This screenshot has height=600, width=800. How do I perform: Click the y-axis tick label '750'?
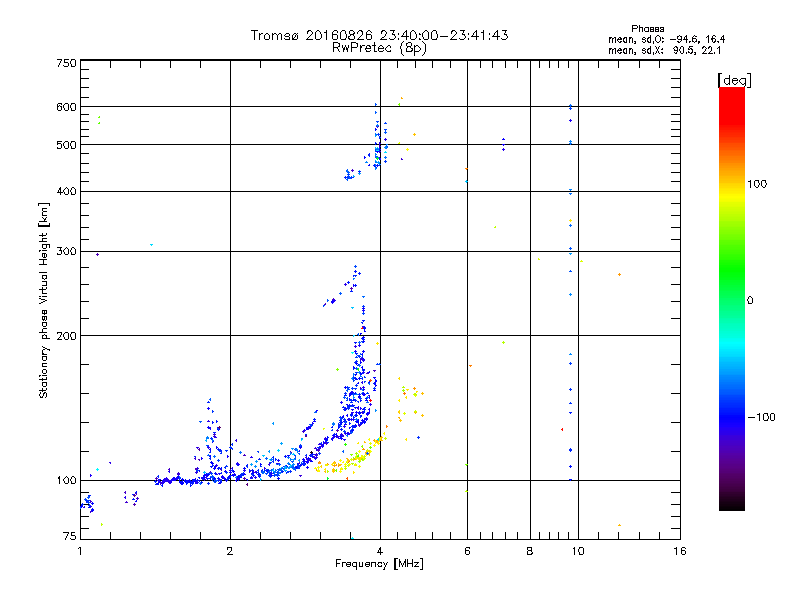[x=66, y=63]
